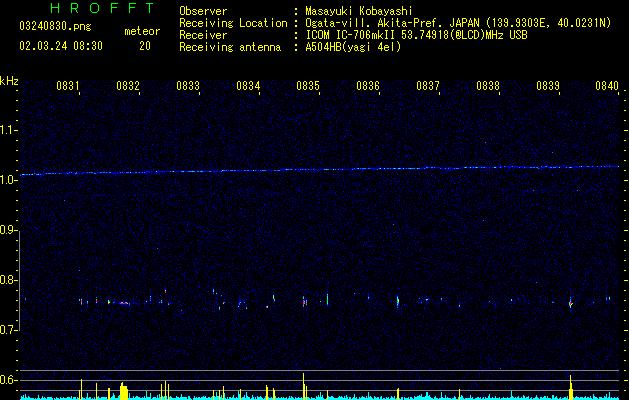The width and height of the screenshot is (629, 400).
Task: Click the meteor echo burst after 0839
Action: click(570, 303)
